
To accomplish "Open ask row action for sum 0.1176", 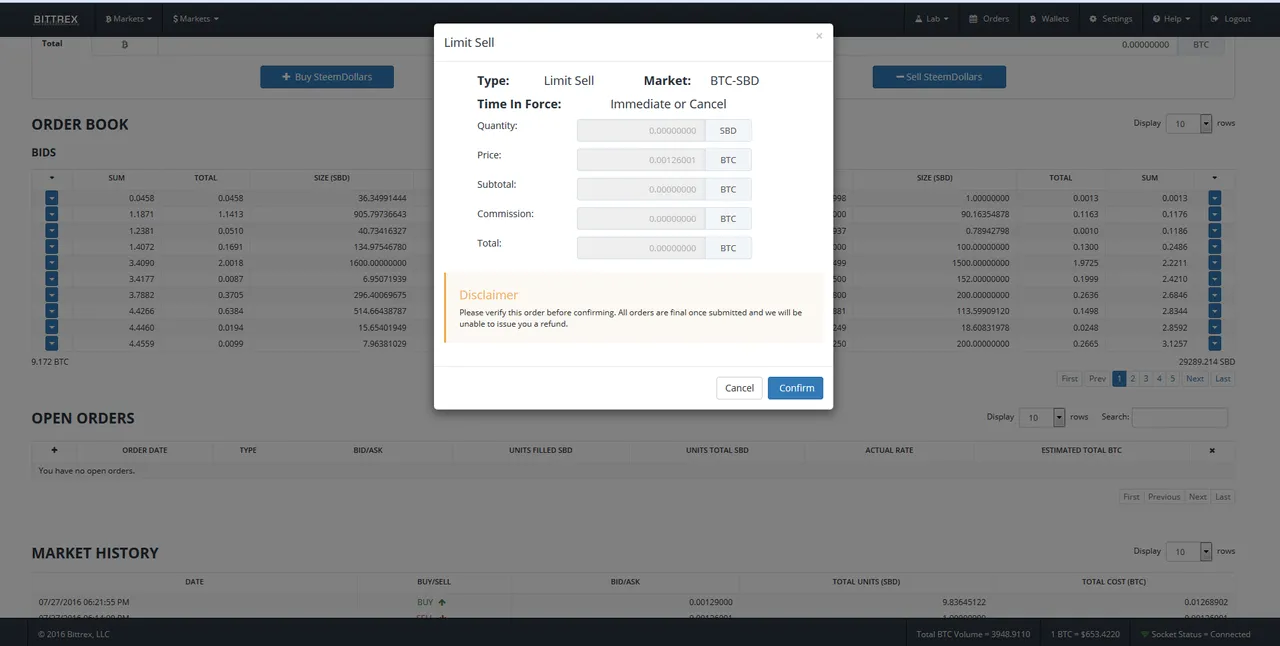I will click(x=1215, y=214).
